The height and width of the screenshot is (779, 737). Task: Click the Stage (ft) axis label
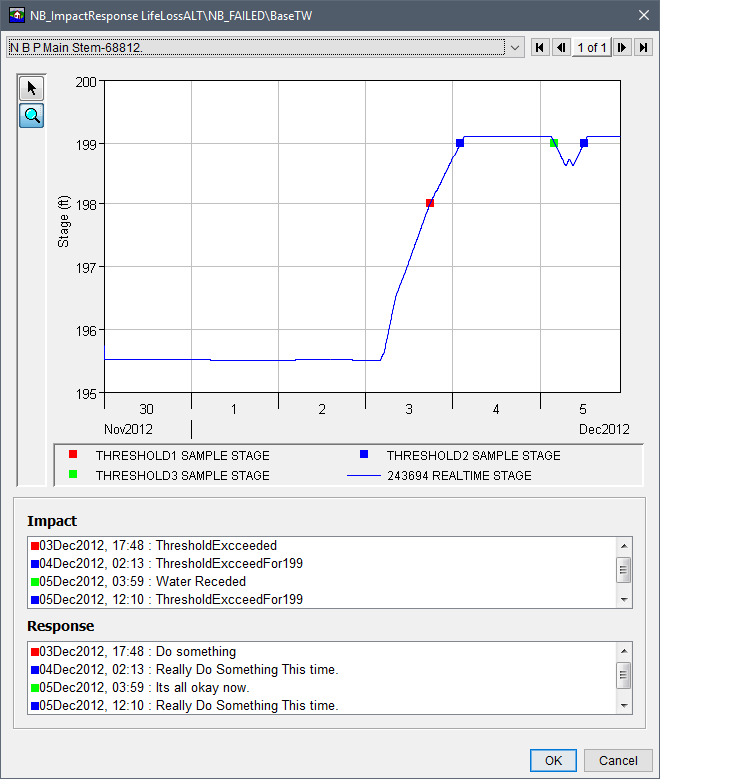coord(64,222)
